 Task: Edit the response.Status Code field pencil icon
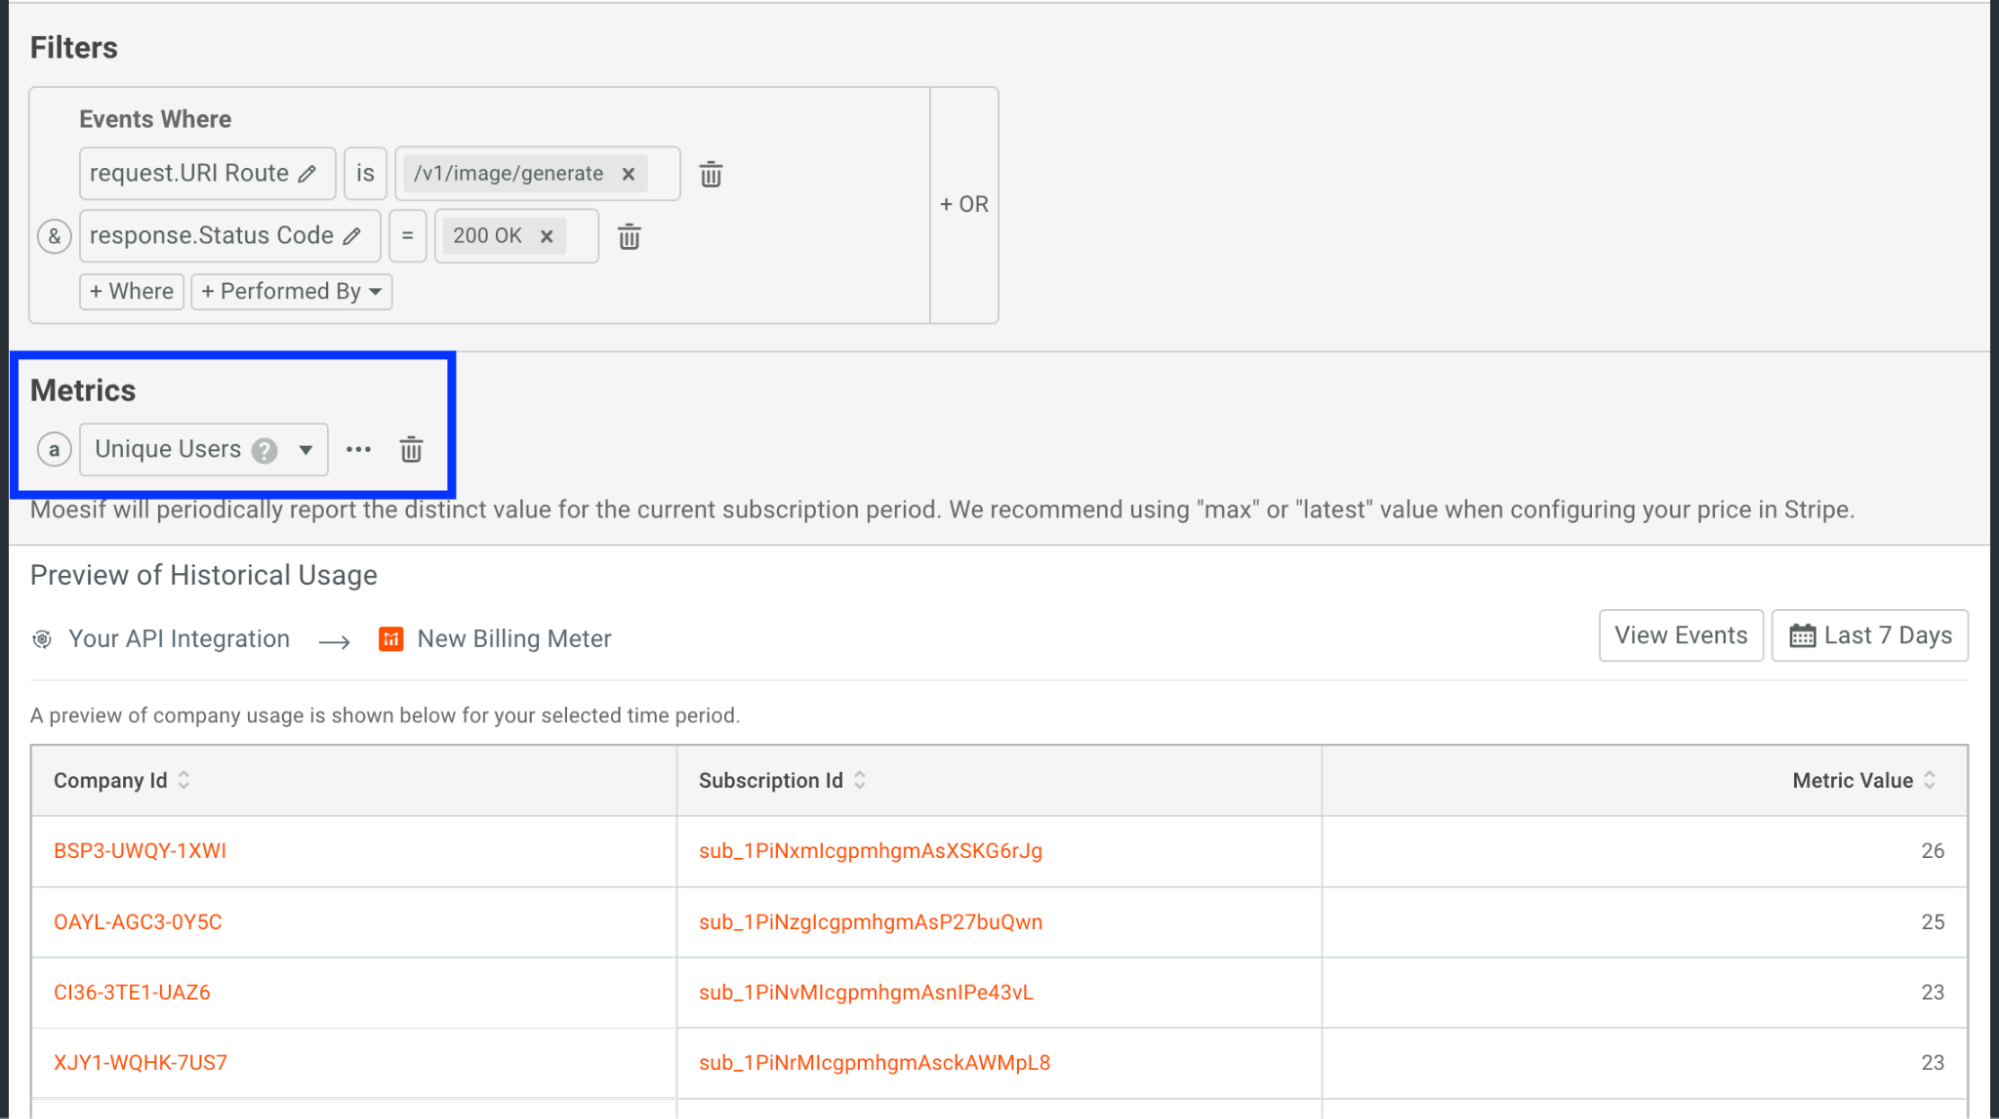coord(352,236)
